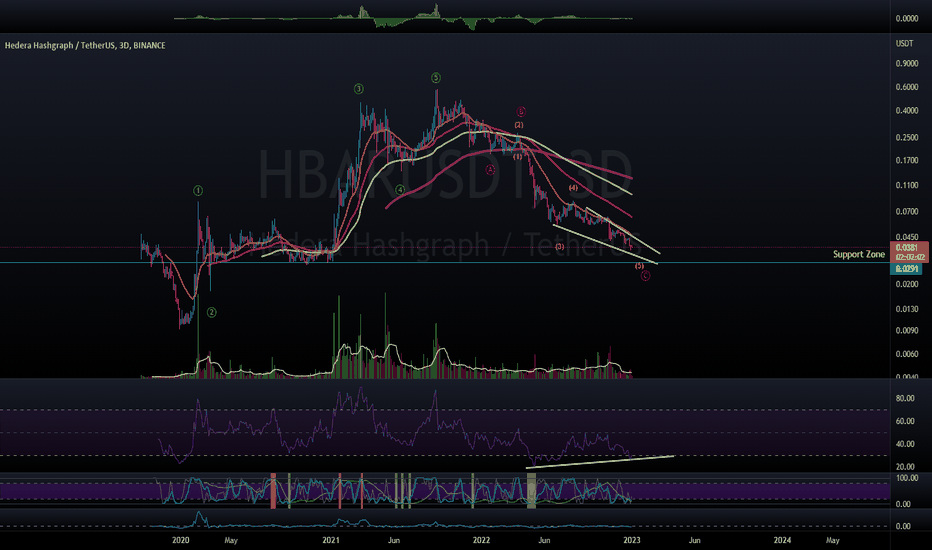Click the Jun label between 2021 and 2022
This screenshot has height=550, width=932.
pyautogui.click(x=393, y=540)
